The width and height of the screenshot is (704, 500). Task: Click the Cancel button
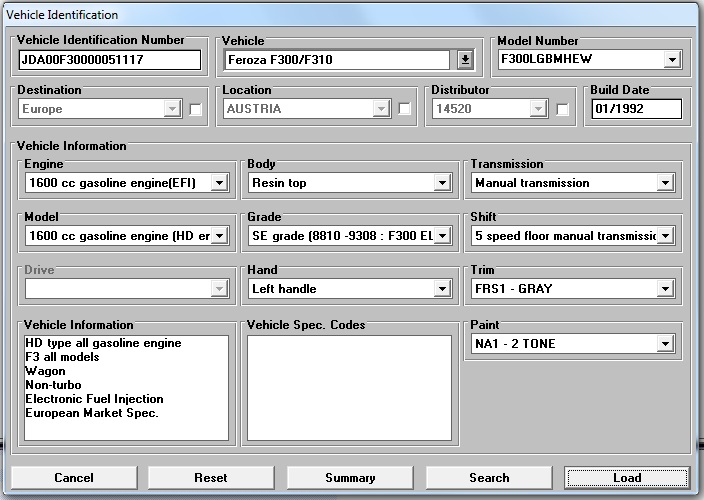(x=74, y=478)
